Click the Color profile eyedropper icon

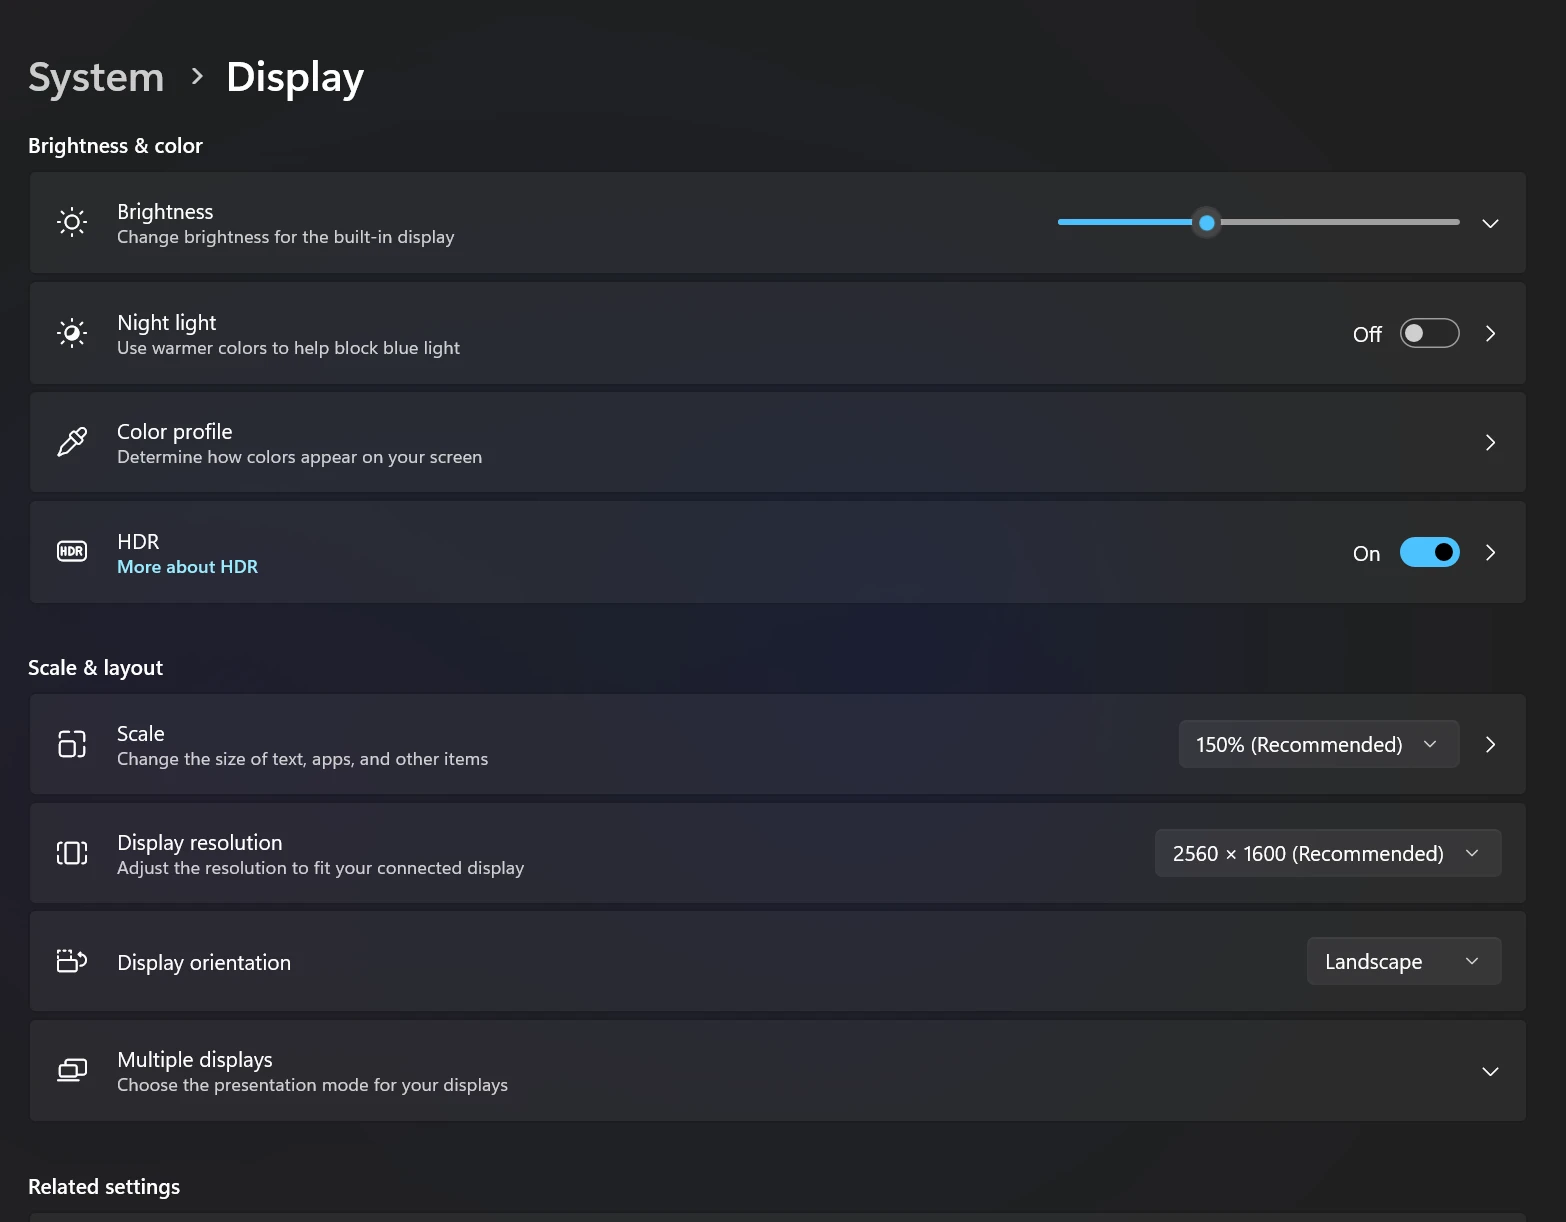point(71,442)
